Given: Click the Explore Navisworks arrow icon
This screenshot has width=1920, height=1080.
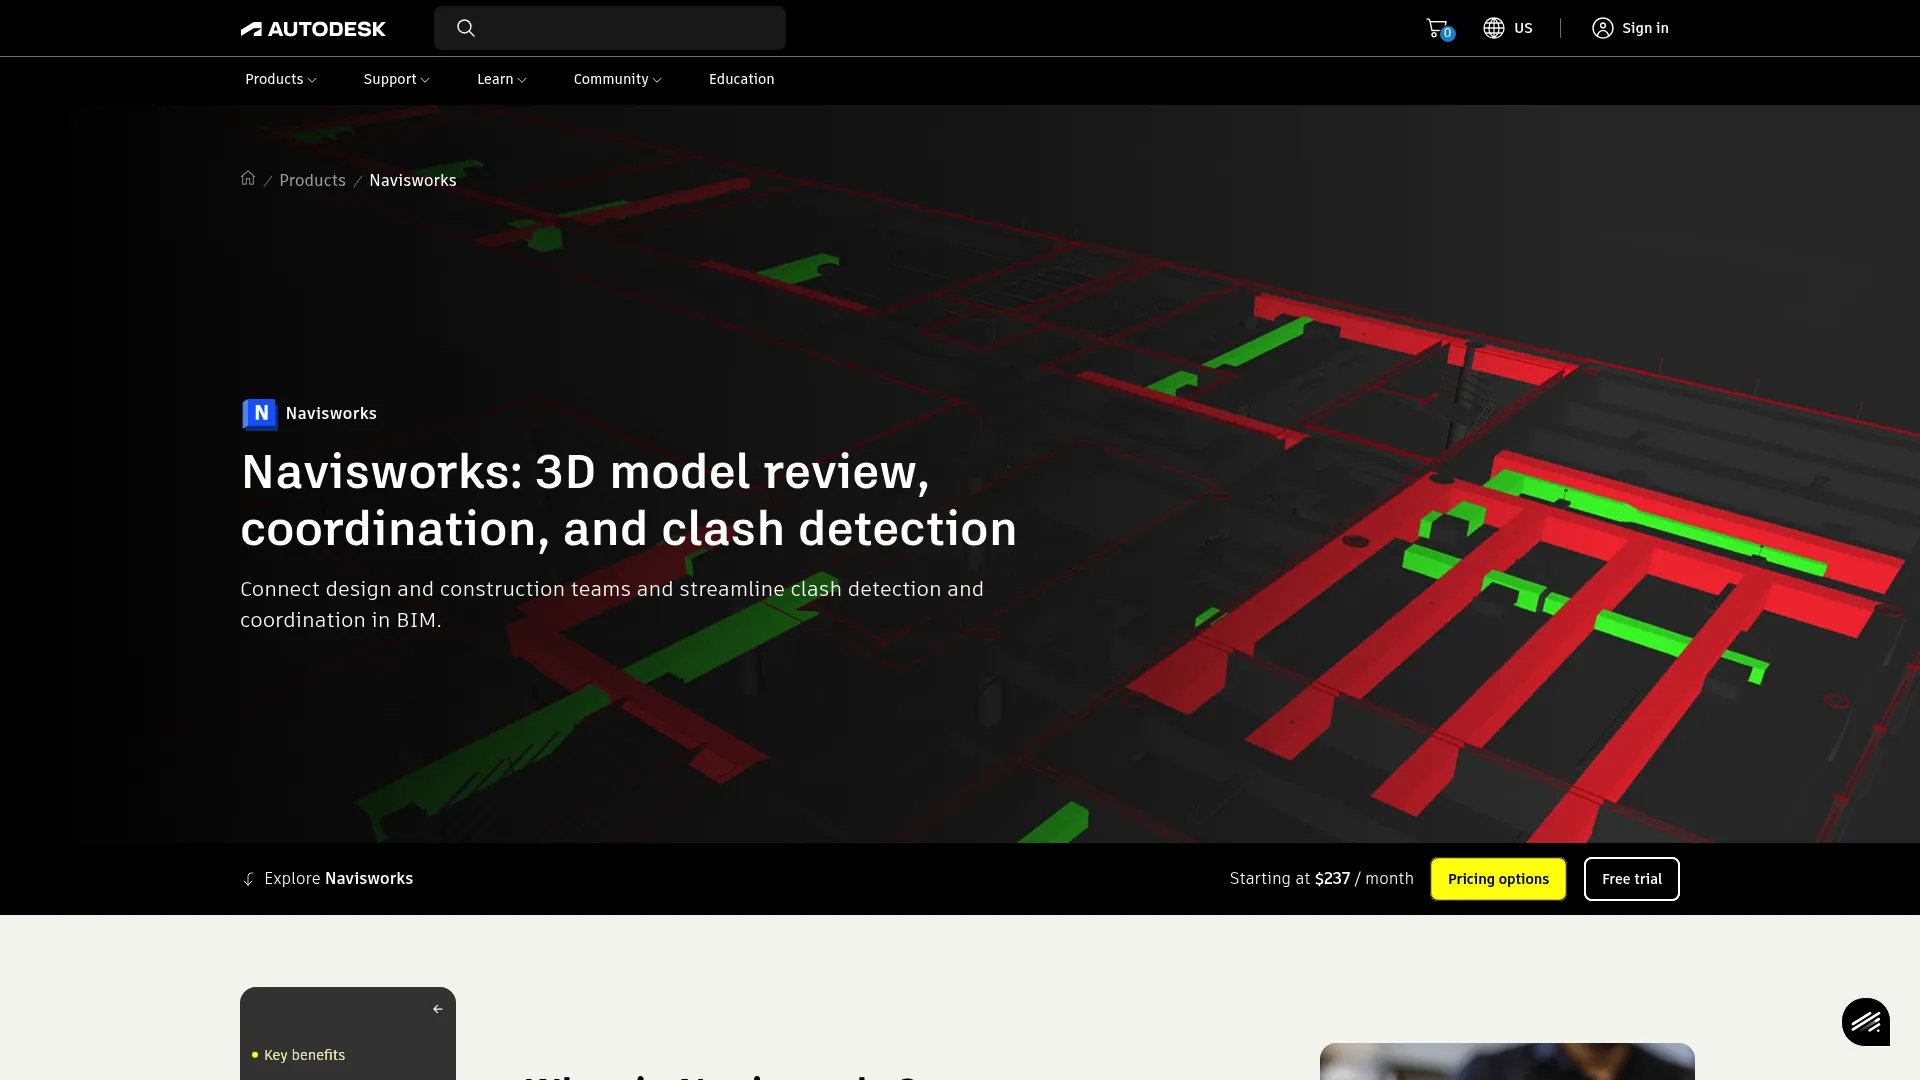Looking at the screenshot, I should point(249,879).
